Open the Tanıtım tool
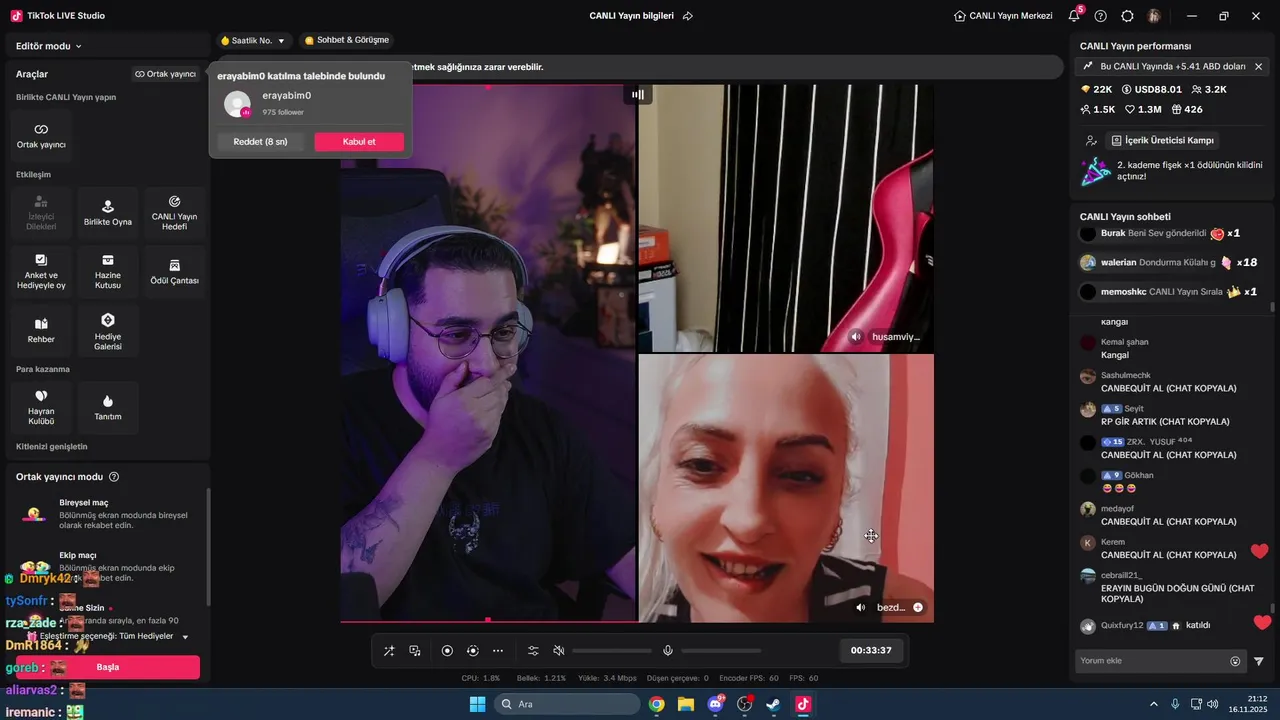This screenshot has width=1280, height=720. [108, 407]
